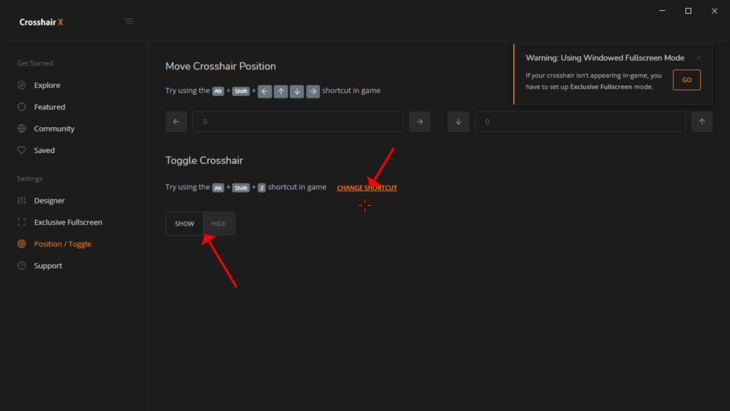
Task: Open the Support page
Action: [48, 266]
